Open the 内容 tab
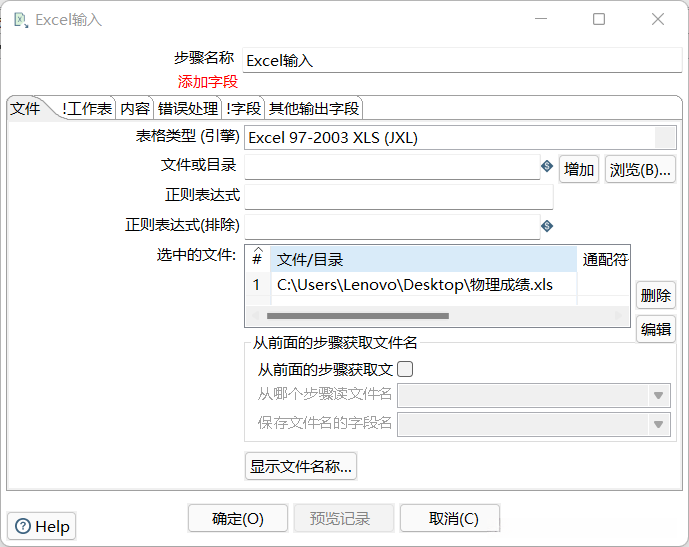 [134, 109]
